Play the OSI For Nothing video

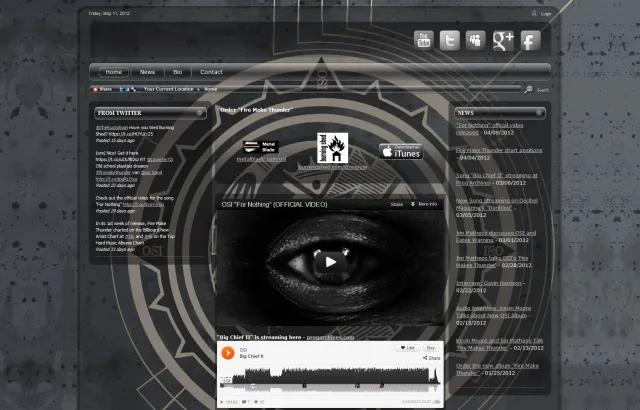tap(331, 262)
